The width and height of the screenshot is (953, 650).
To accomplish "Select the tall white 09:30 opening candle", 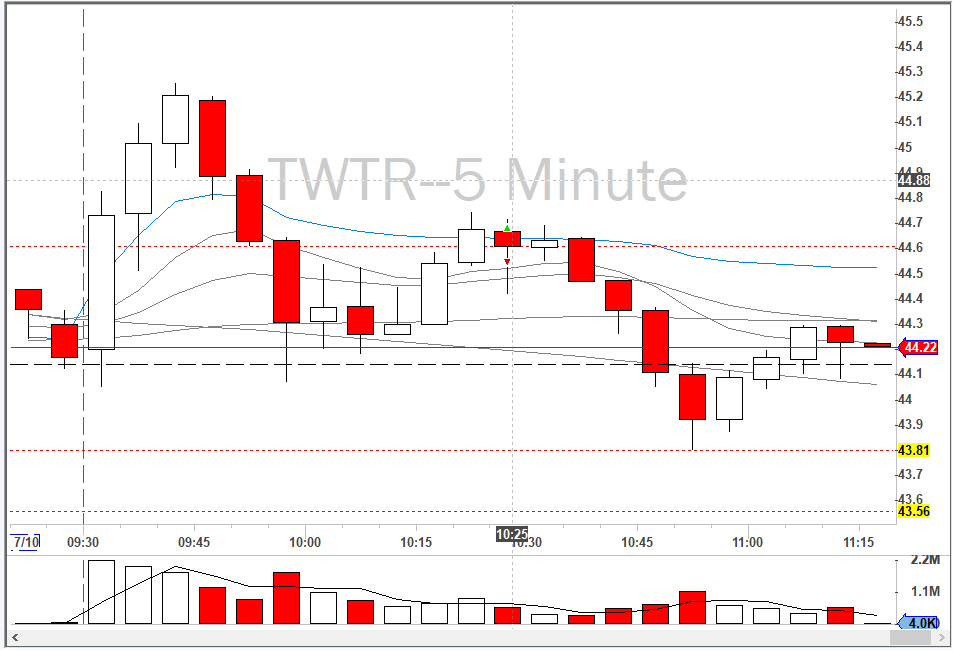I will 101,282.
